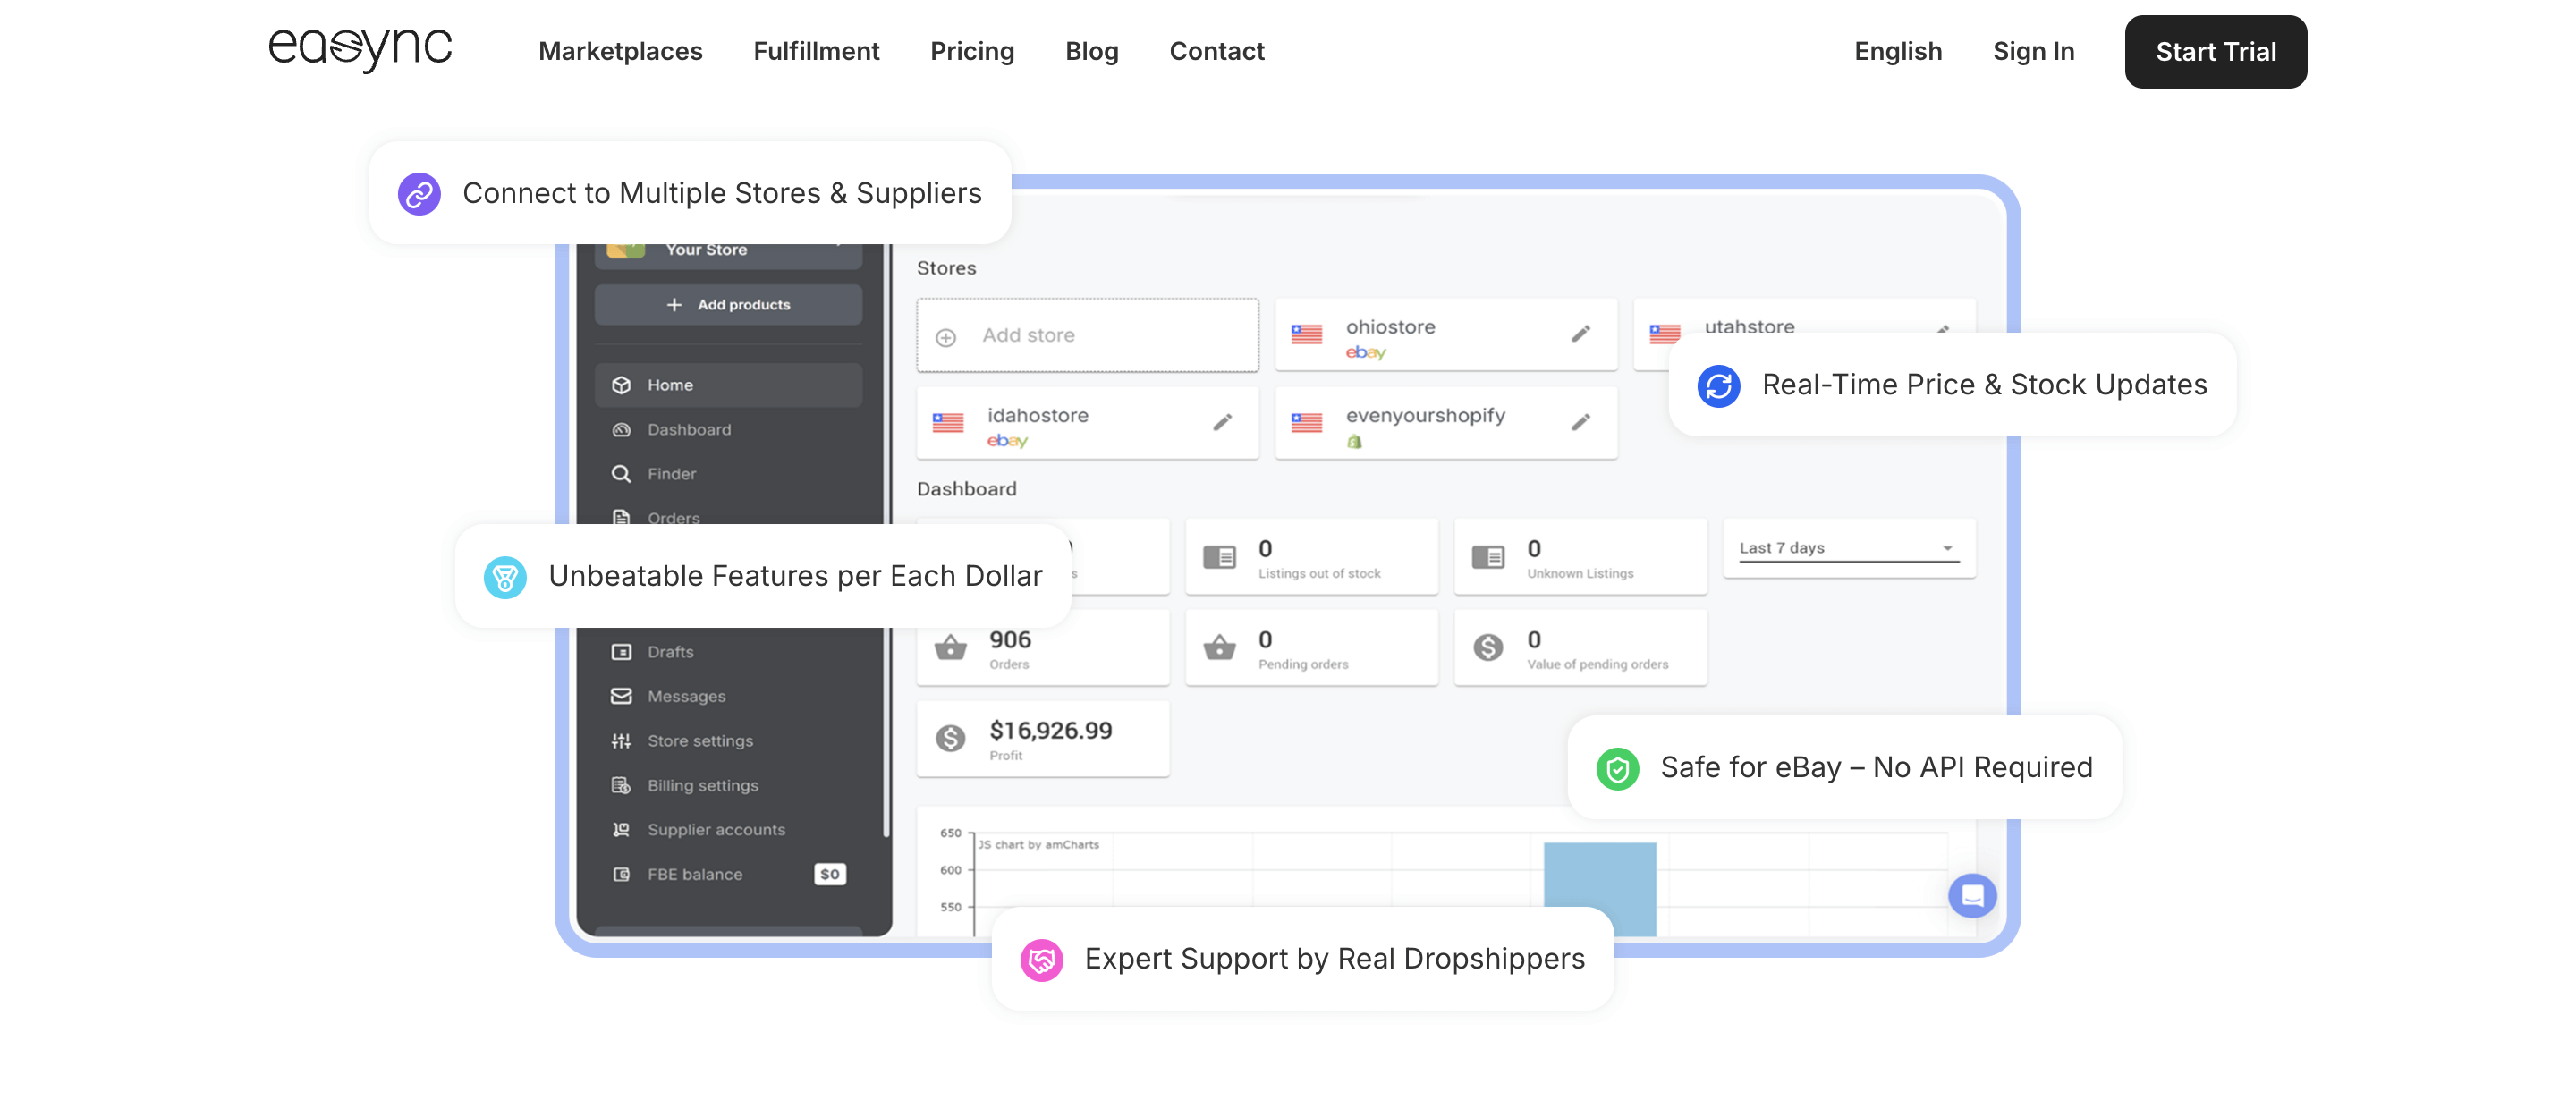Go to the Pricing page
Viewport: 2576px width, 1100px height.
pyautogui.click(x=971, y=51)
